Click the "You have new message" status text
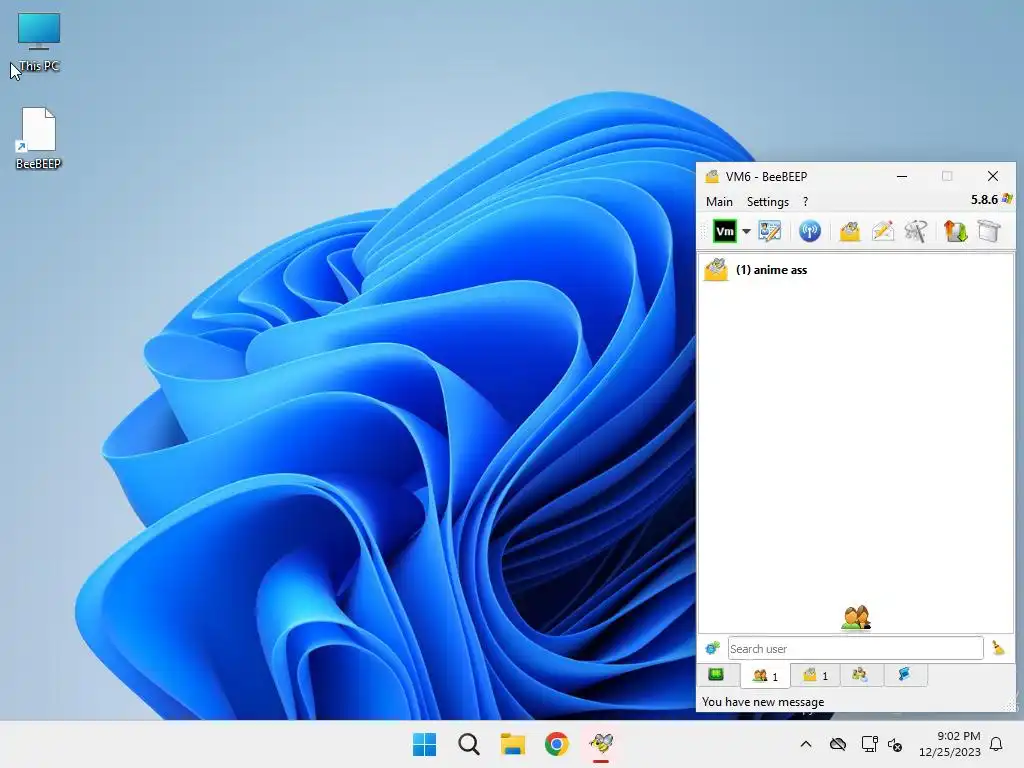The height and width of the screenshot is (768, 1024). [x=763, y=702]
